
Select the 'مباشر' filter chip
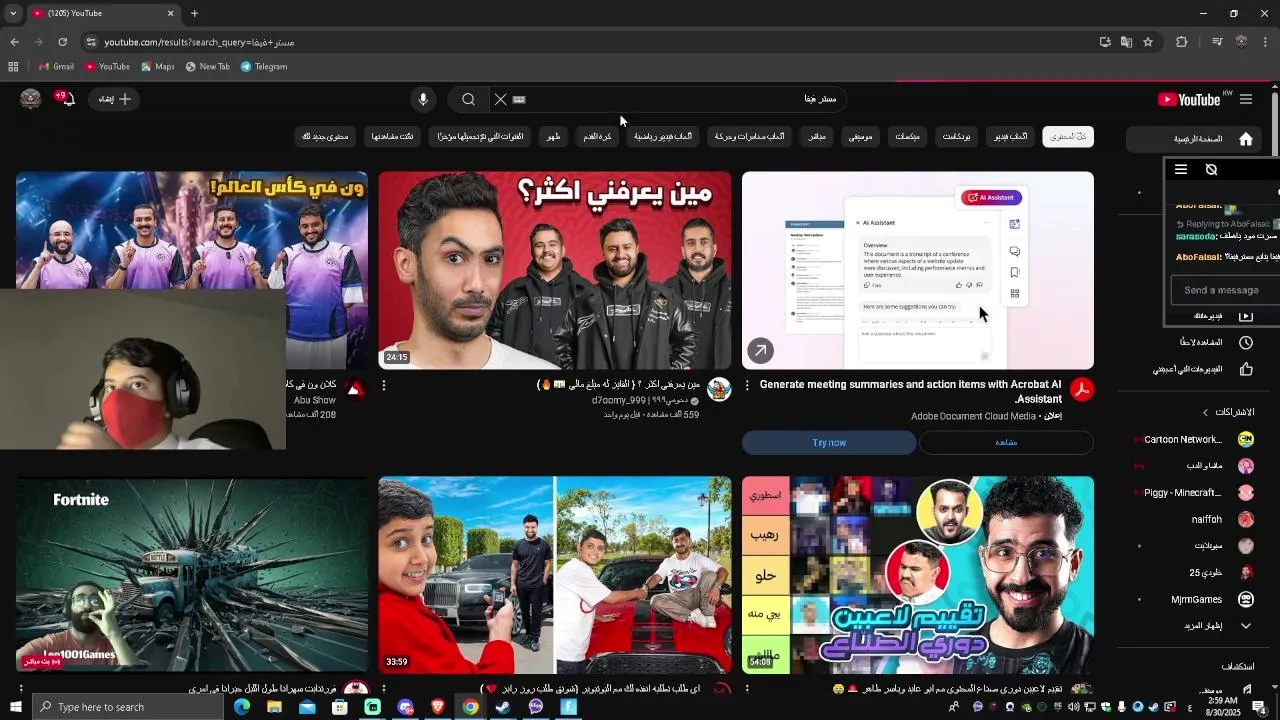(x=817, y=136)
